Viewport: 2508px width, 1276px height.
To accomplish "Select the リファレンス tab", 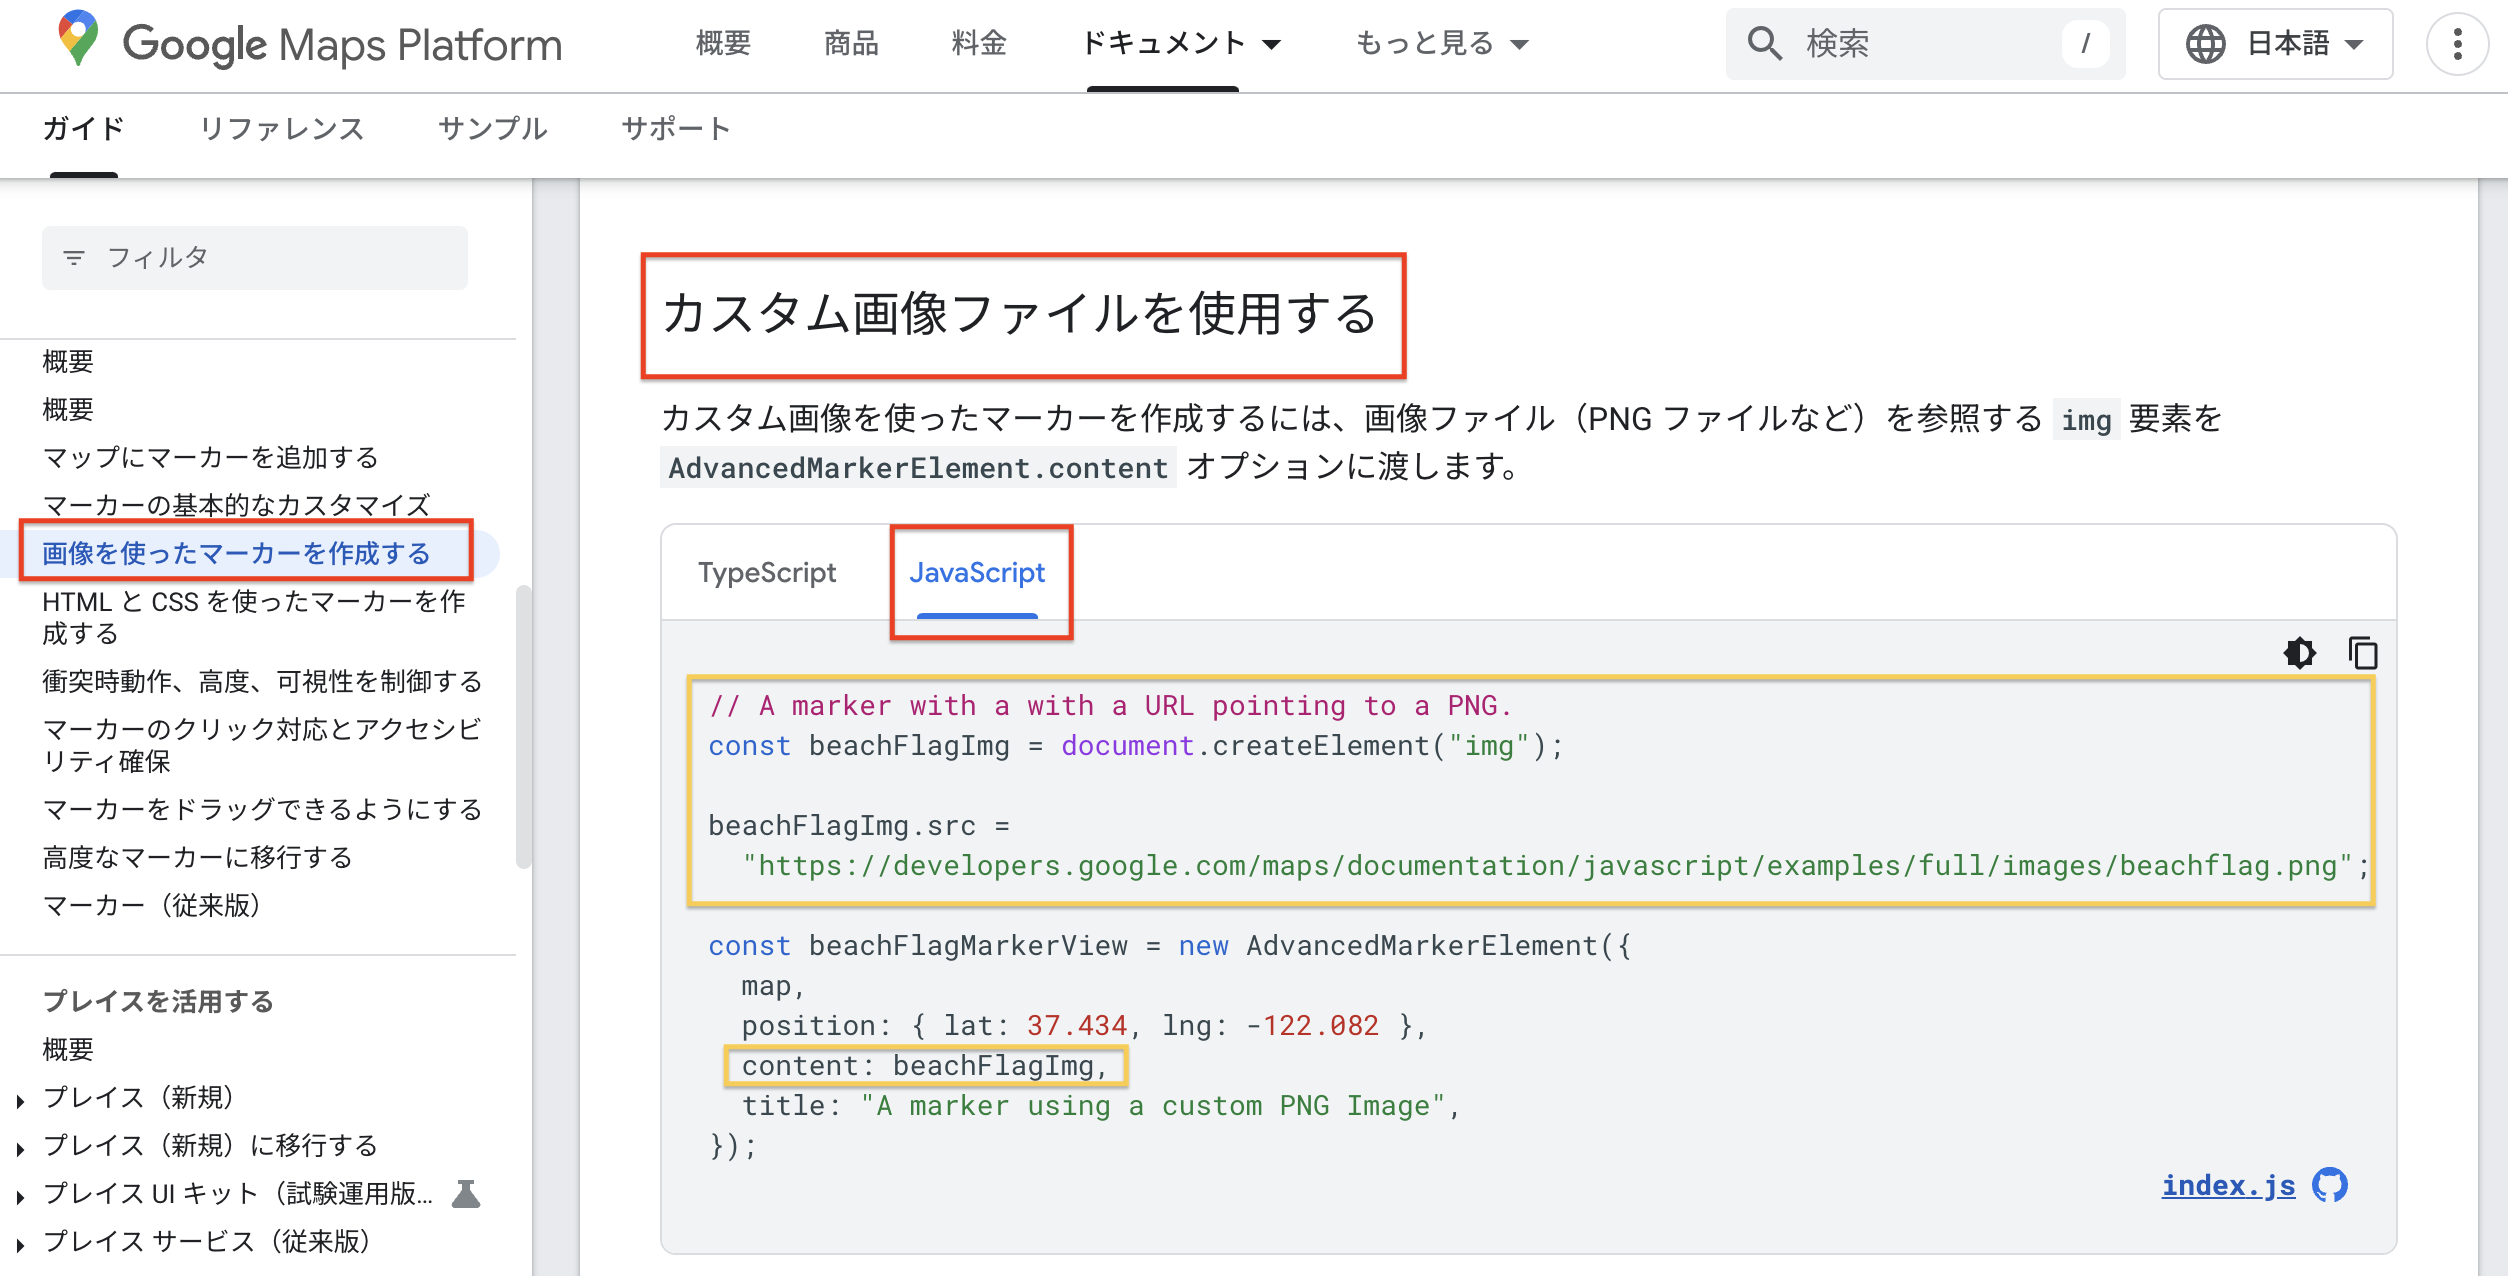I will pyautogui.click(x=282, y=129).
